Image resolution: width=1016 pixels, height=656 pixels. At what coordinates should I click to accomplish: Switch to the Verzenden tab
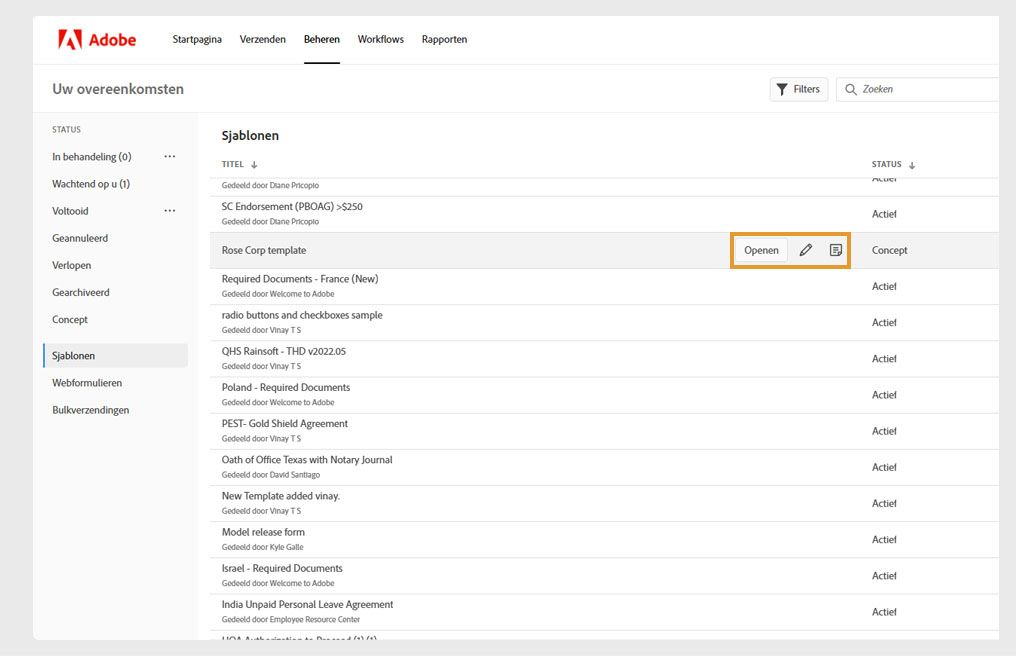tap(263, 40)
